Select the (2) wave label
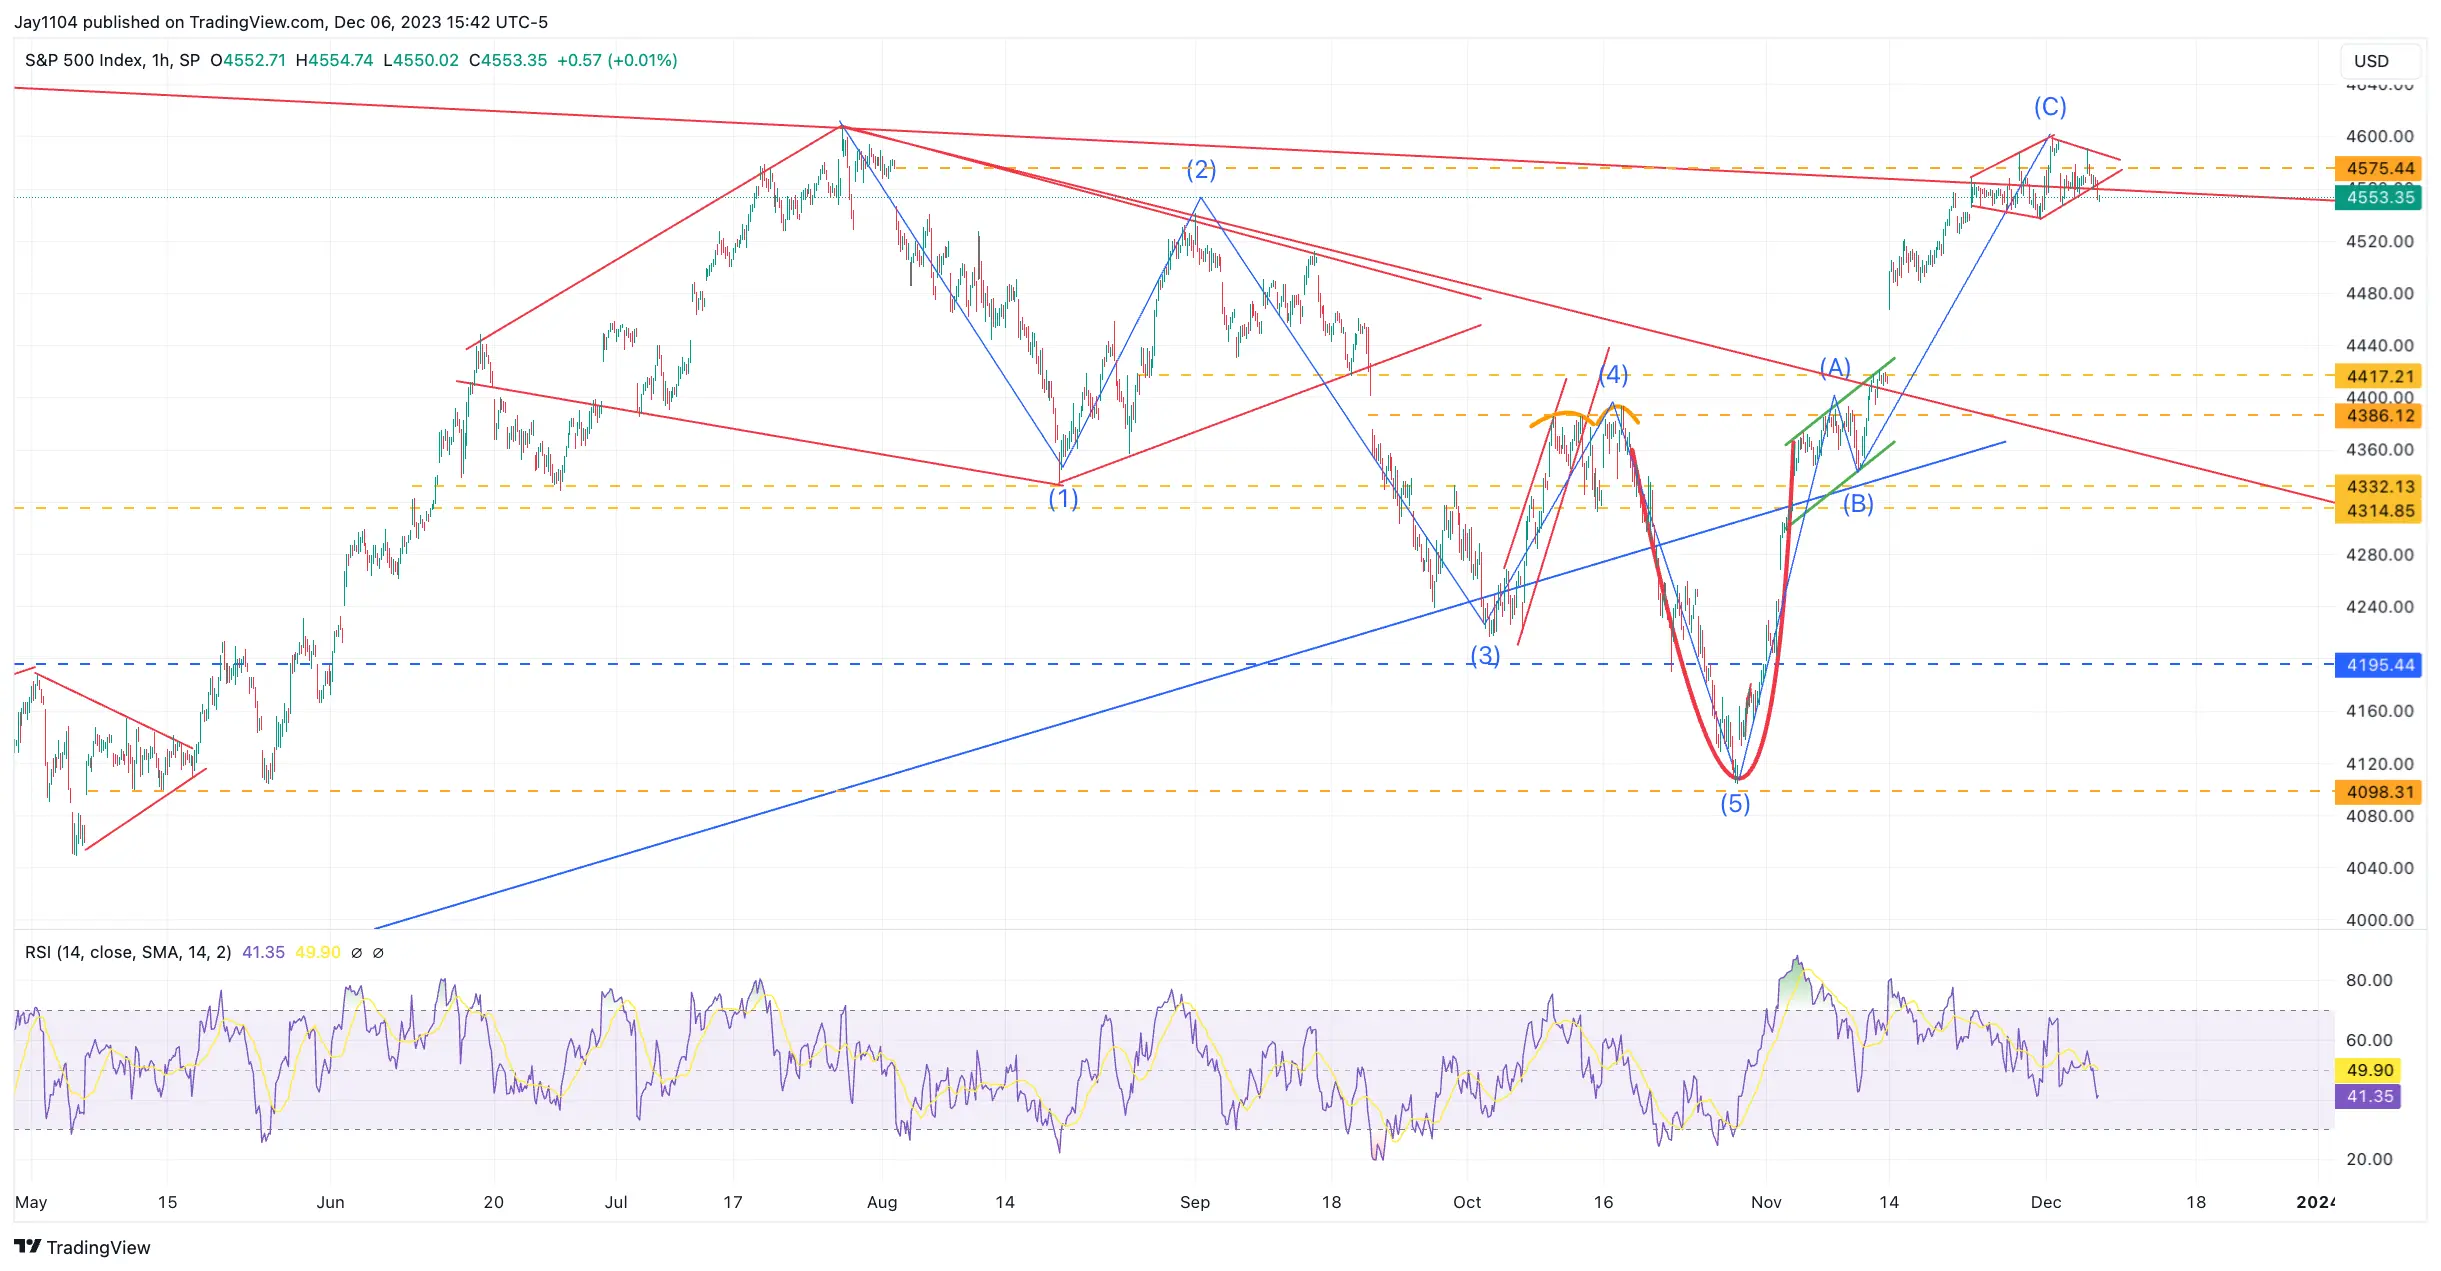 pos(1201,169)
